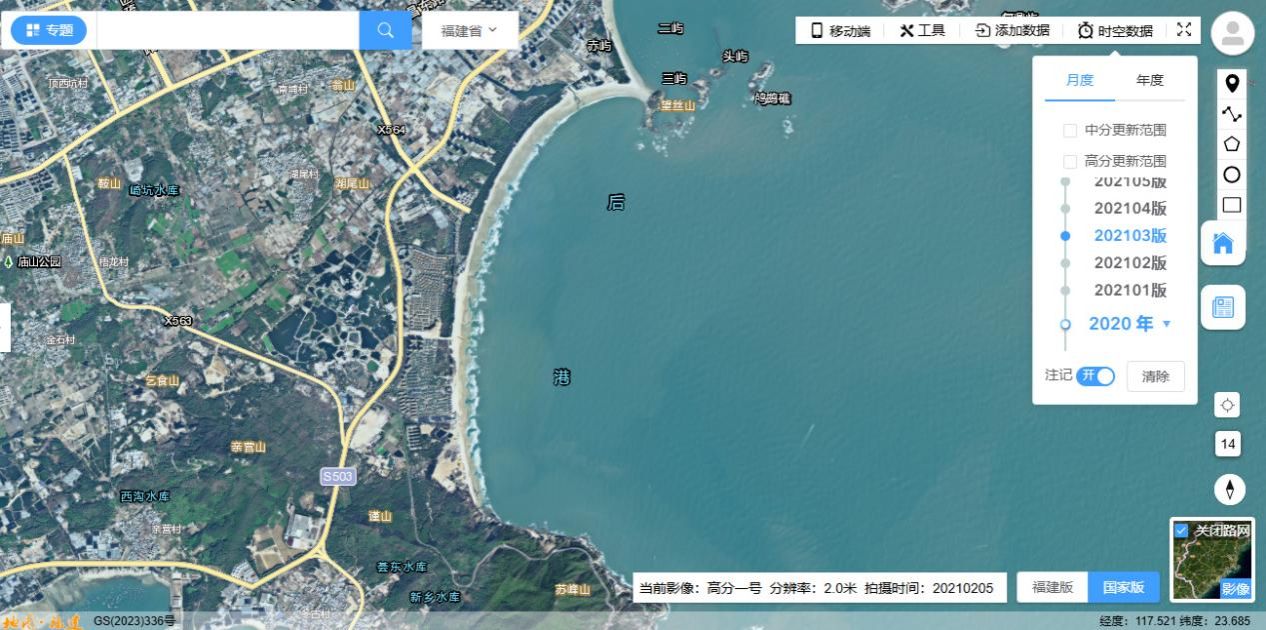The image size is (1266, 630).
Task: Select the circle drawing tool
Action: tap(1232, 174)
